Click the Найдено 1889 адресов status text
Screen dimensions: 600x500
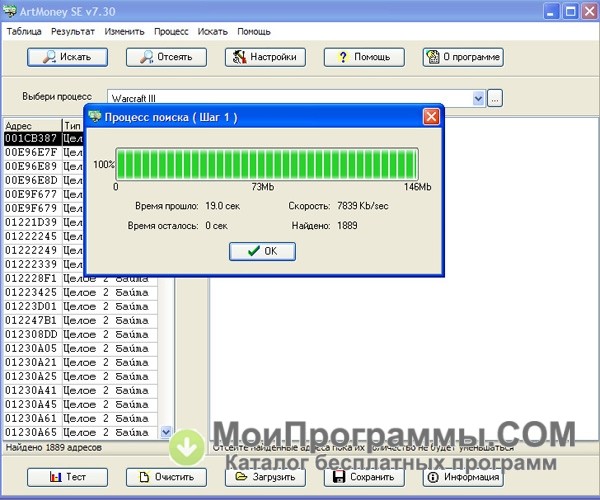[54, 448]
